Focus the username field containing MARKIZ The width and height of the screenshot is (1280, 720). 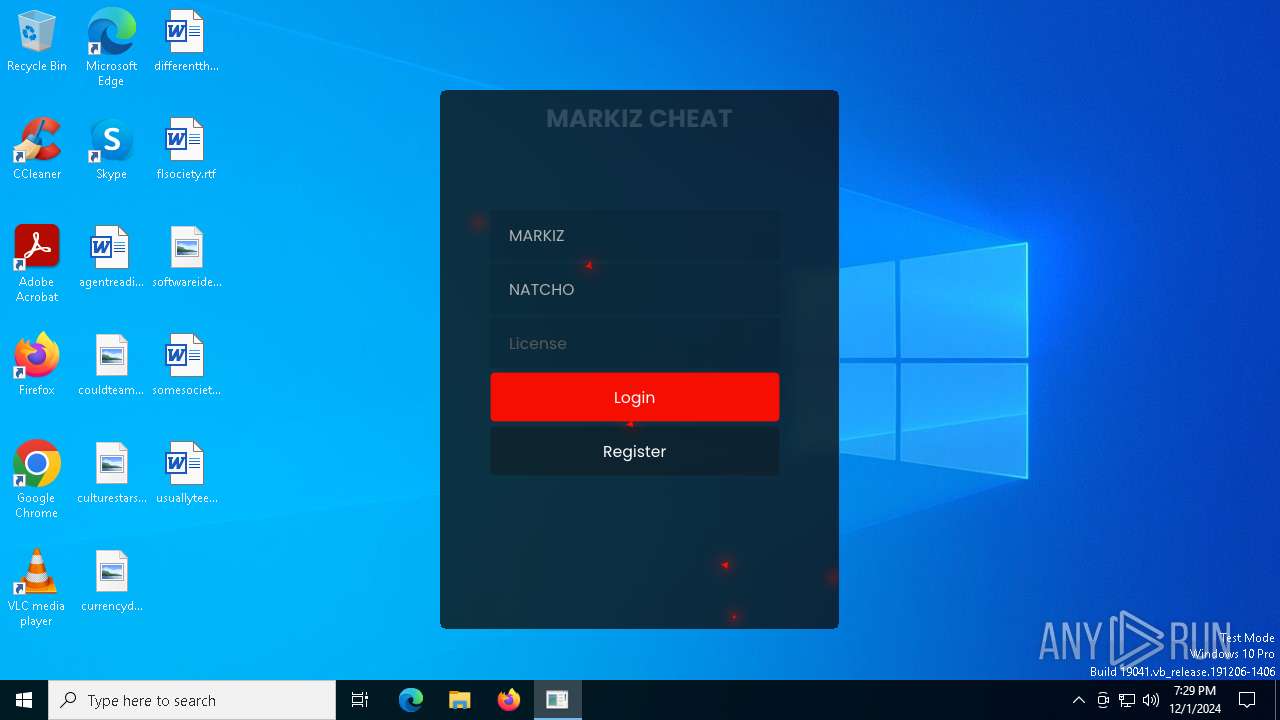[634, 235]
